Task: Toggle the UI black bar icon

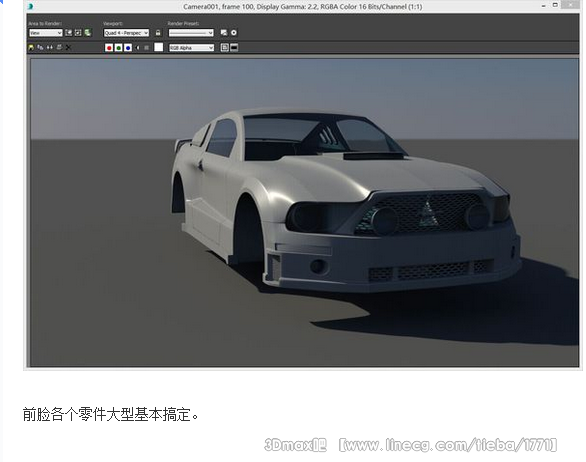Action: 234,47
